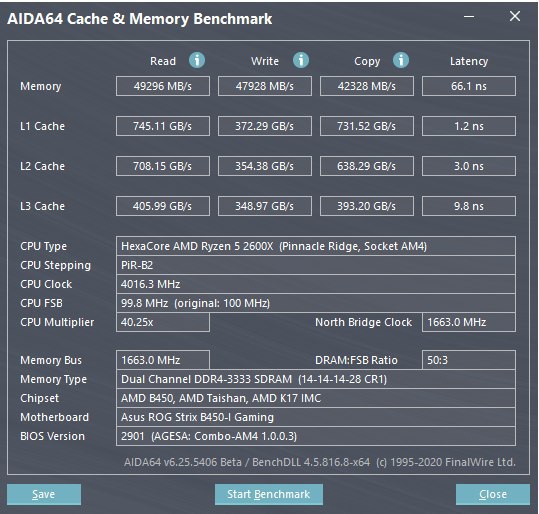Viewport: 539px width, 514px height.
Task: Click the Memory Type field DDR4-3333
Action: click(x=316, y=379)
